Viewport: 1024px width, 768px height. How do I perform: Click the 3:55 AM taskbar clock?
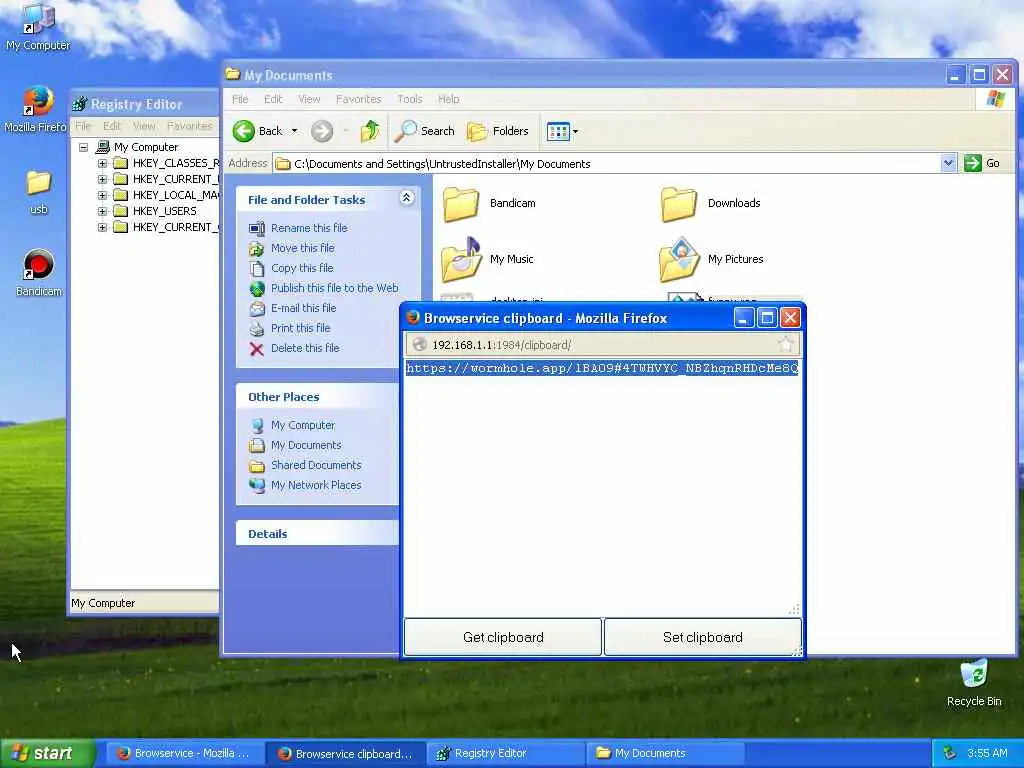pos(987,754)
